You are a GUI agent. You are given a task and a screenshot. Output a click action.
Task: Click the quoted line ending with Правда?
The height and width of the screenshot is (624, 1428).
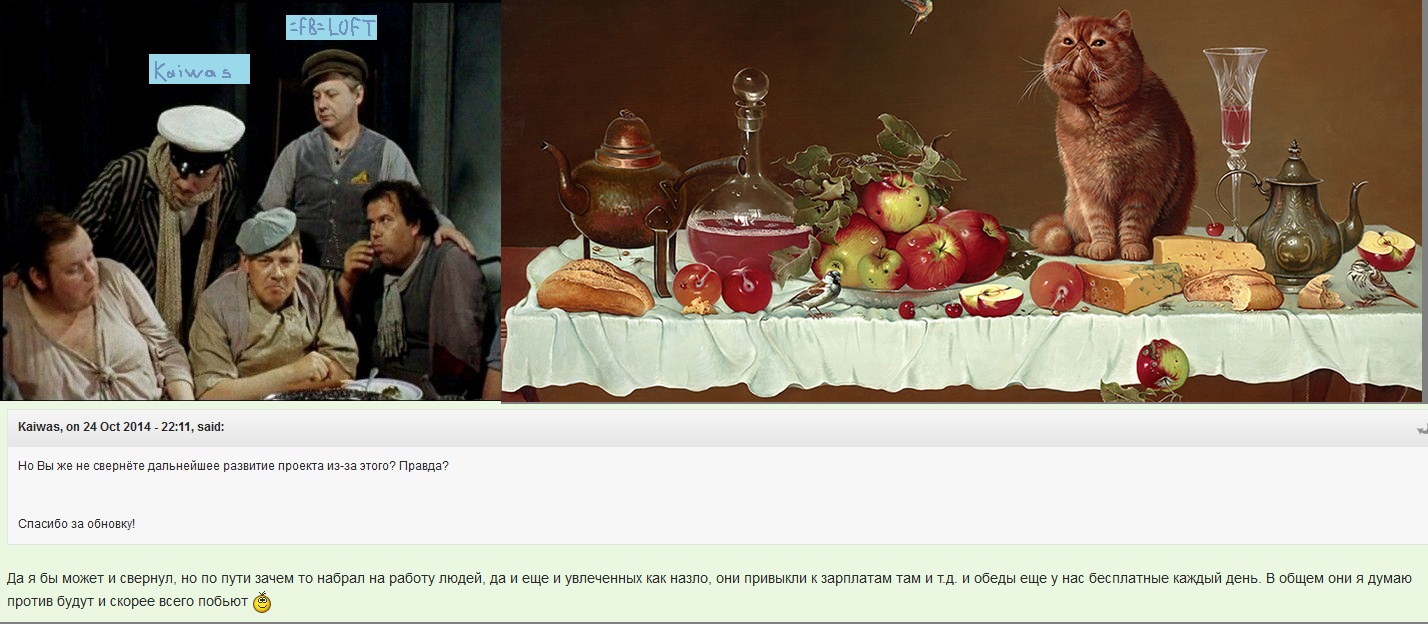tap(233, 466)
